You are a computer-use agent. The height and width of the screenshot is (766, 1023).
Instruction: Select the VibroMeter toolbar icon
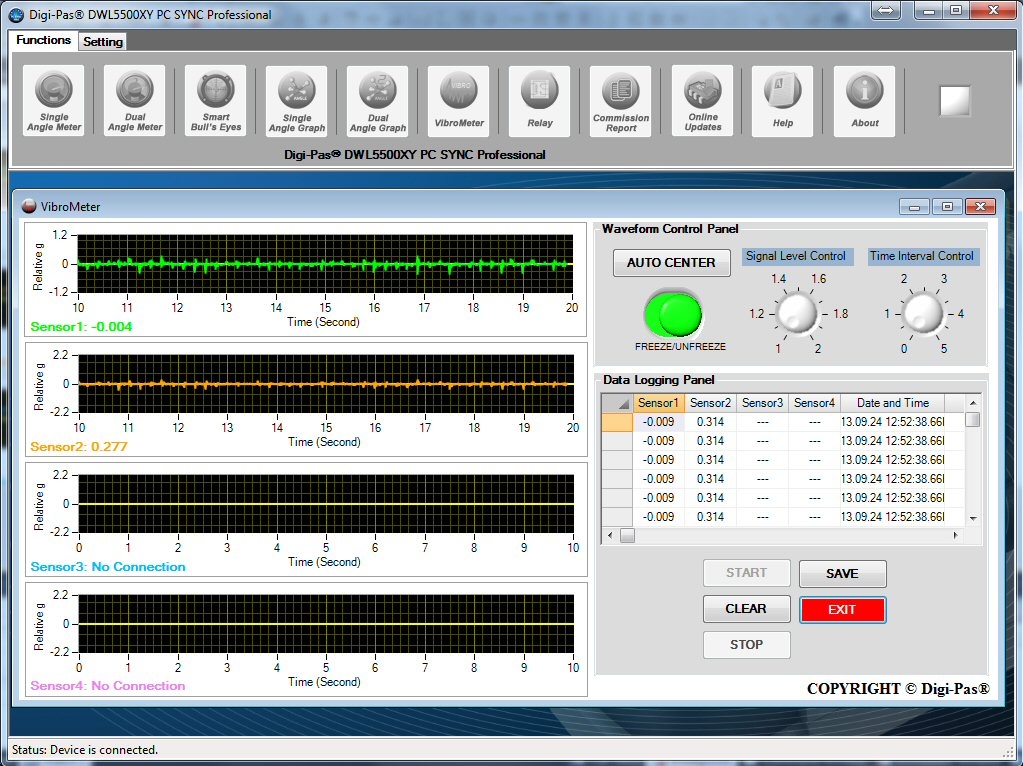[x=459, y=101]
